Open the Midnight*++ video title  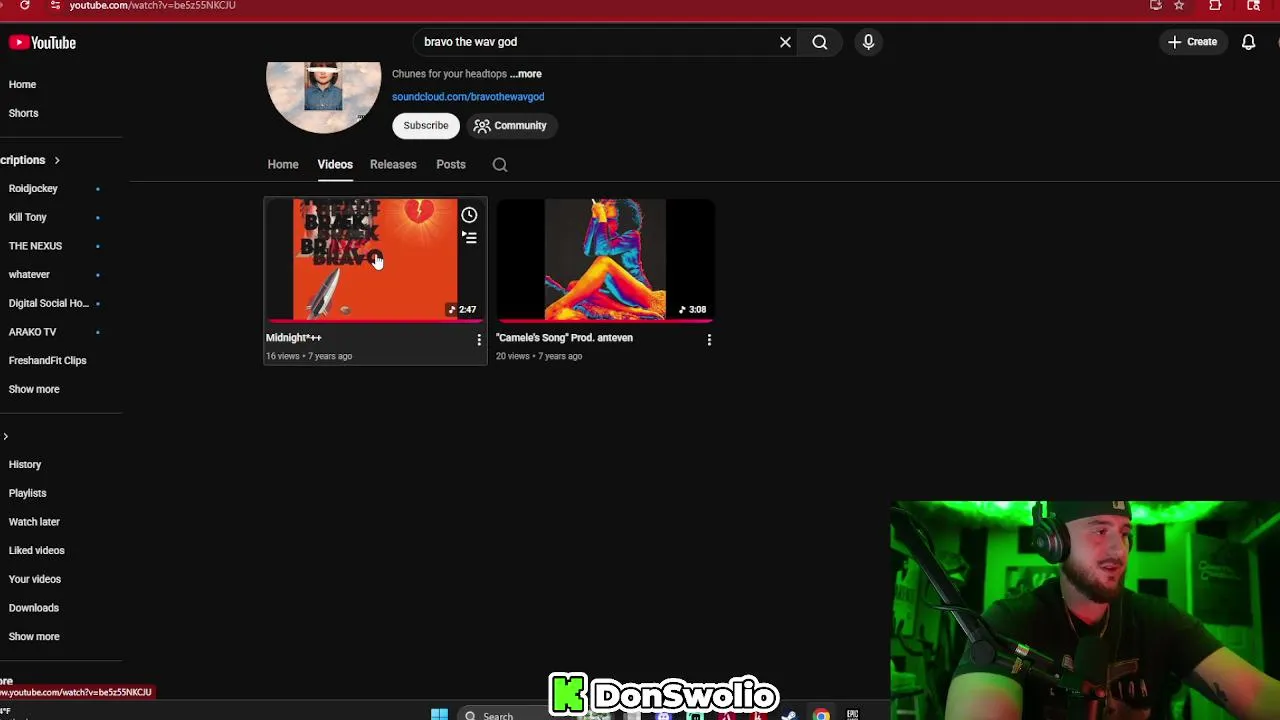[x=293, y=338]
